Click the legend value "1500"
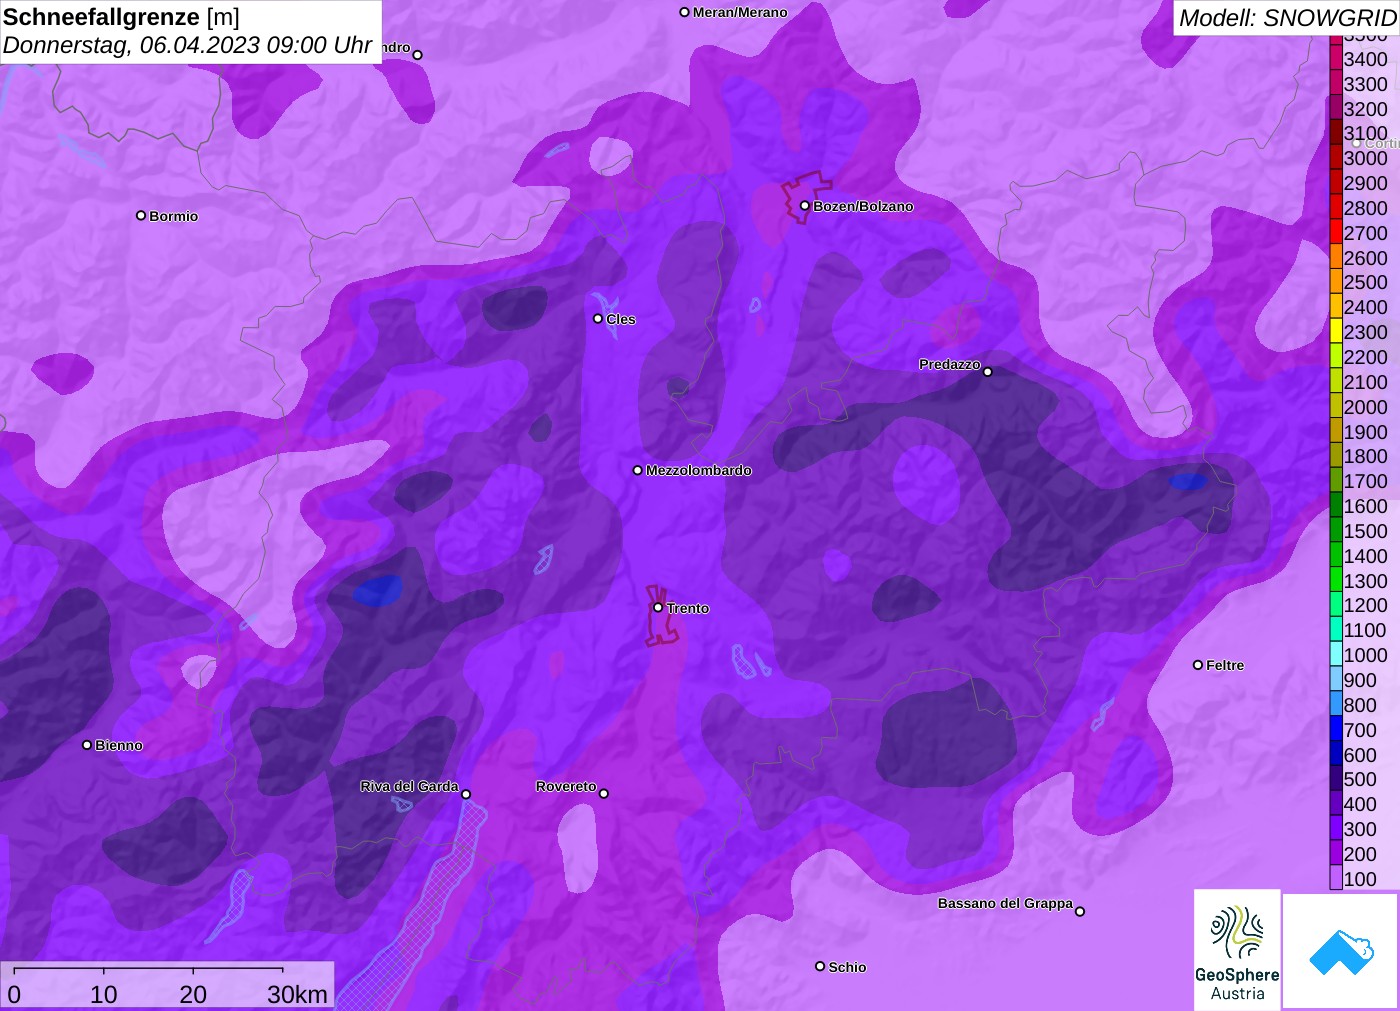The image size is (1400, 1011). coord(1366,531)
